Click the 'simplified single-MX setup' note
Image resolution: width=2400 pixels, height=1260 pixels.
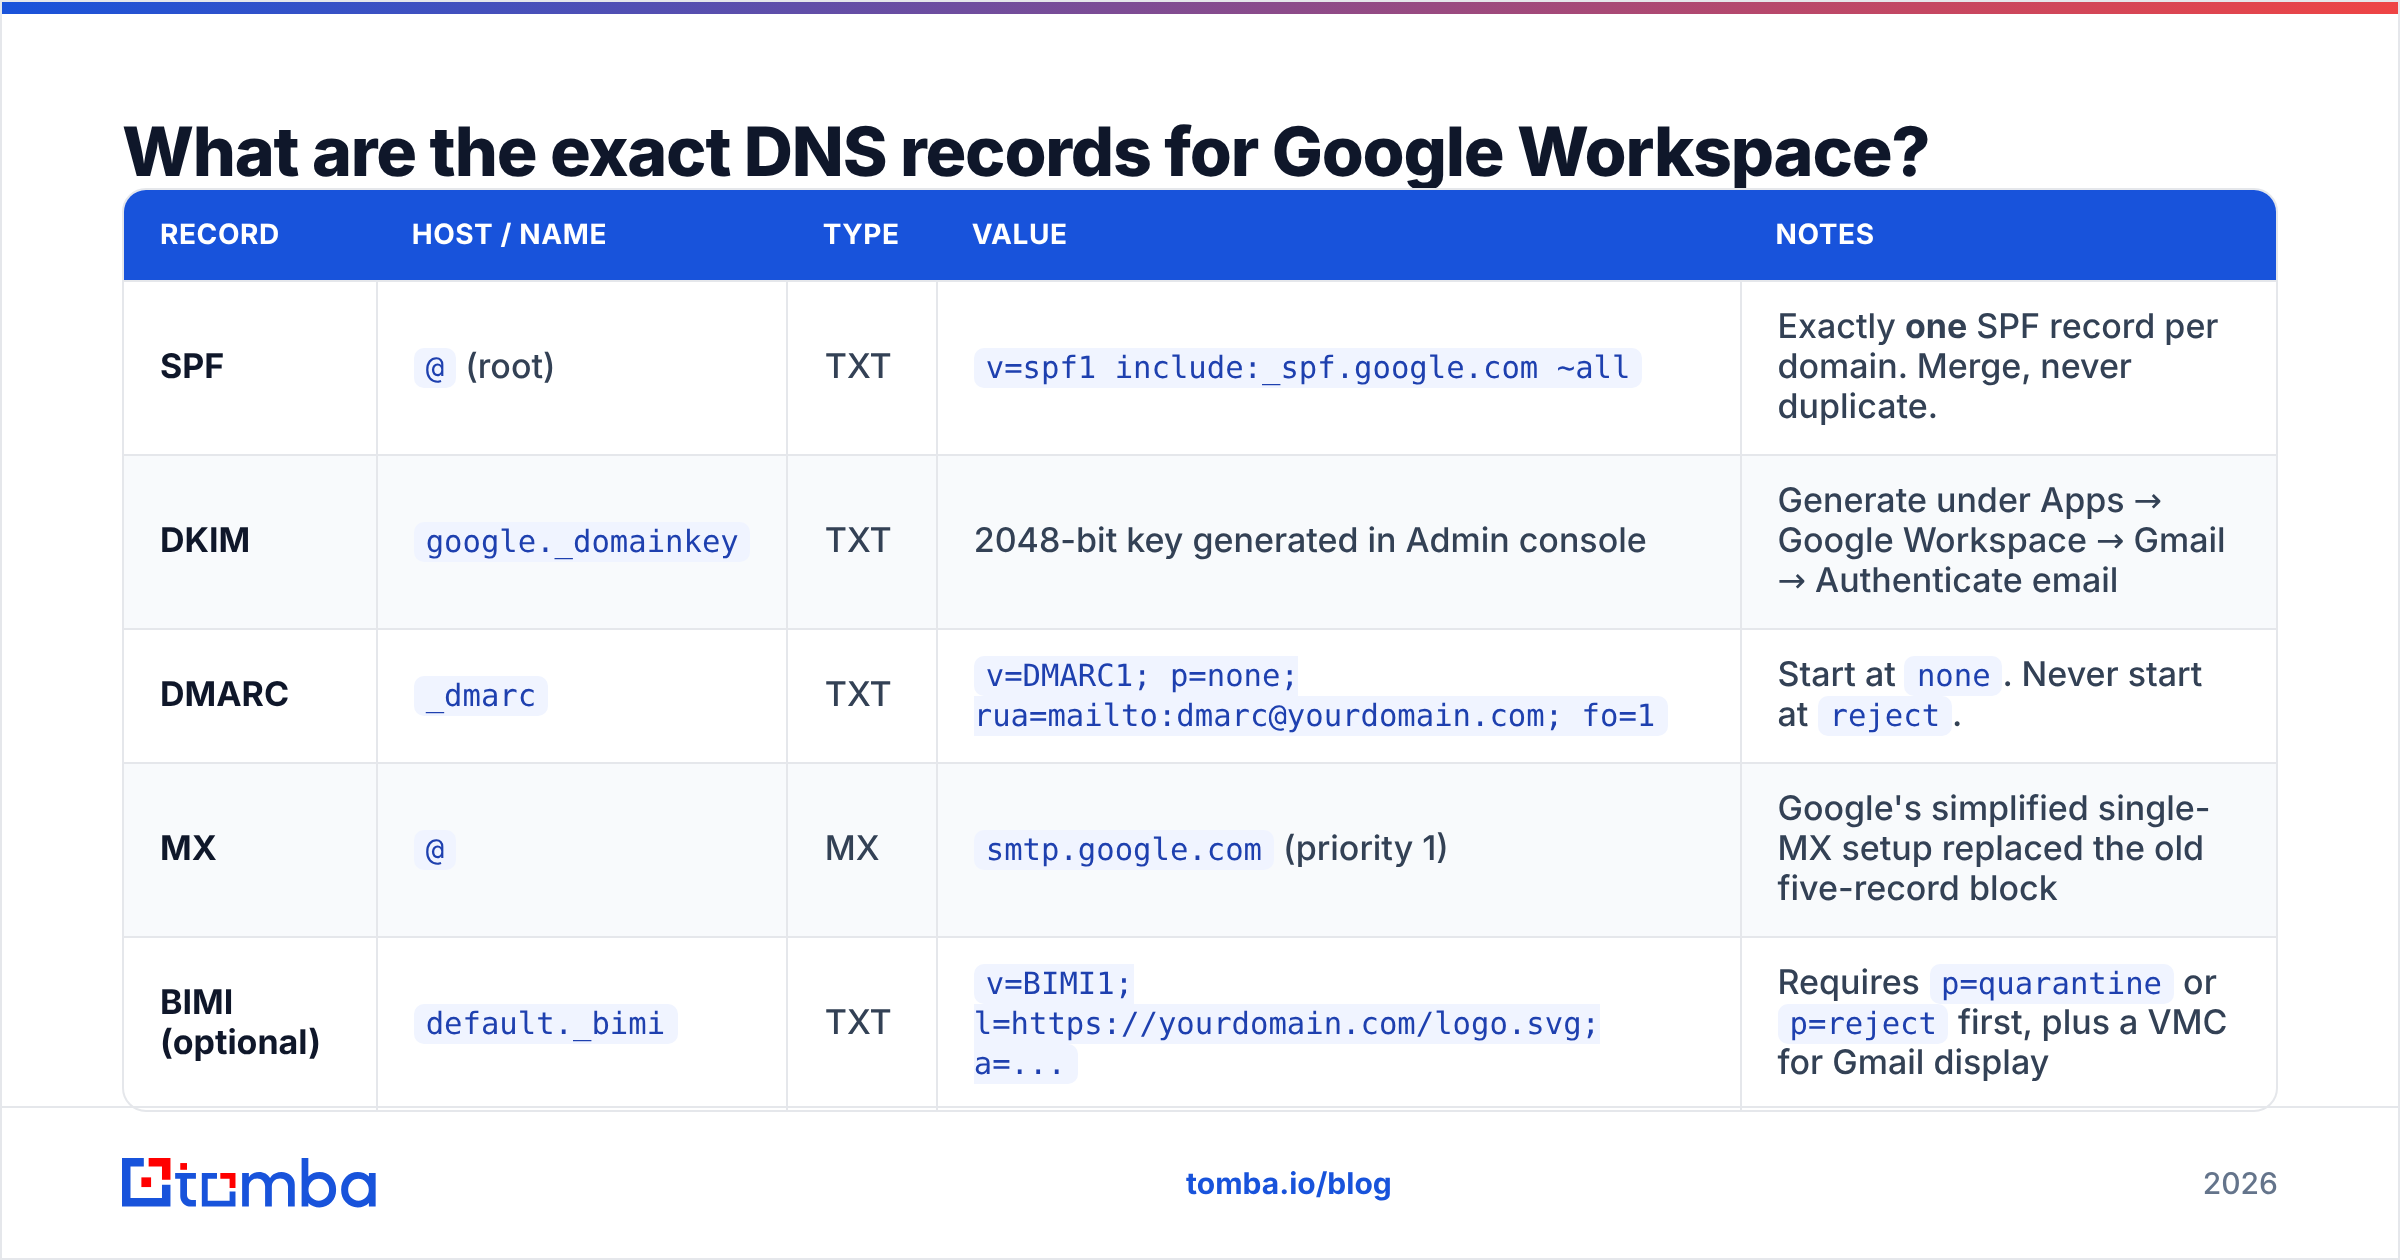(1993, 849)
